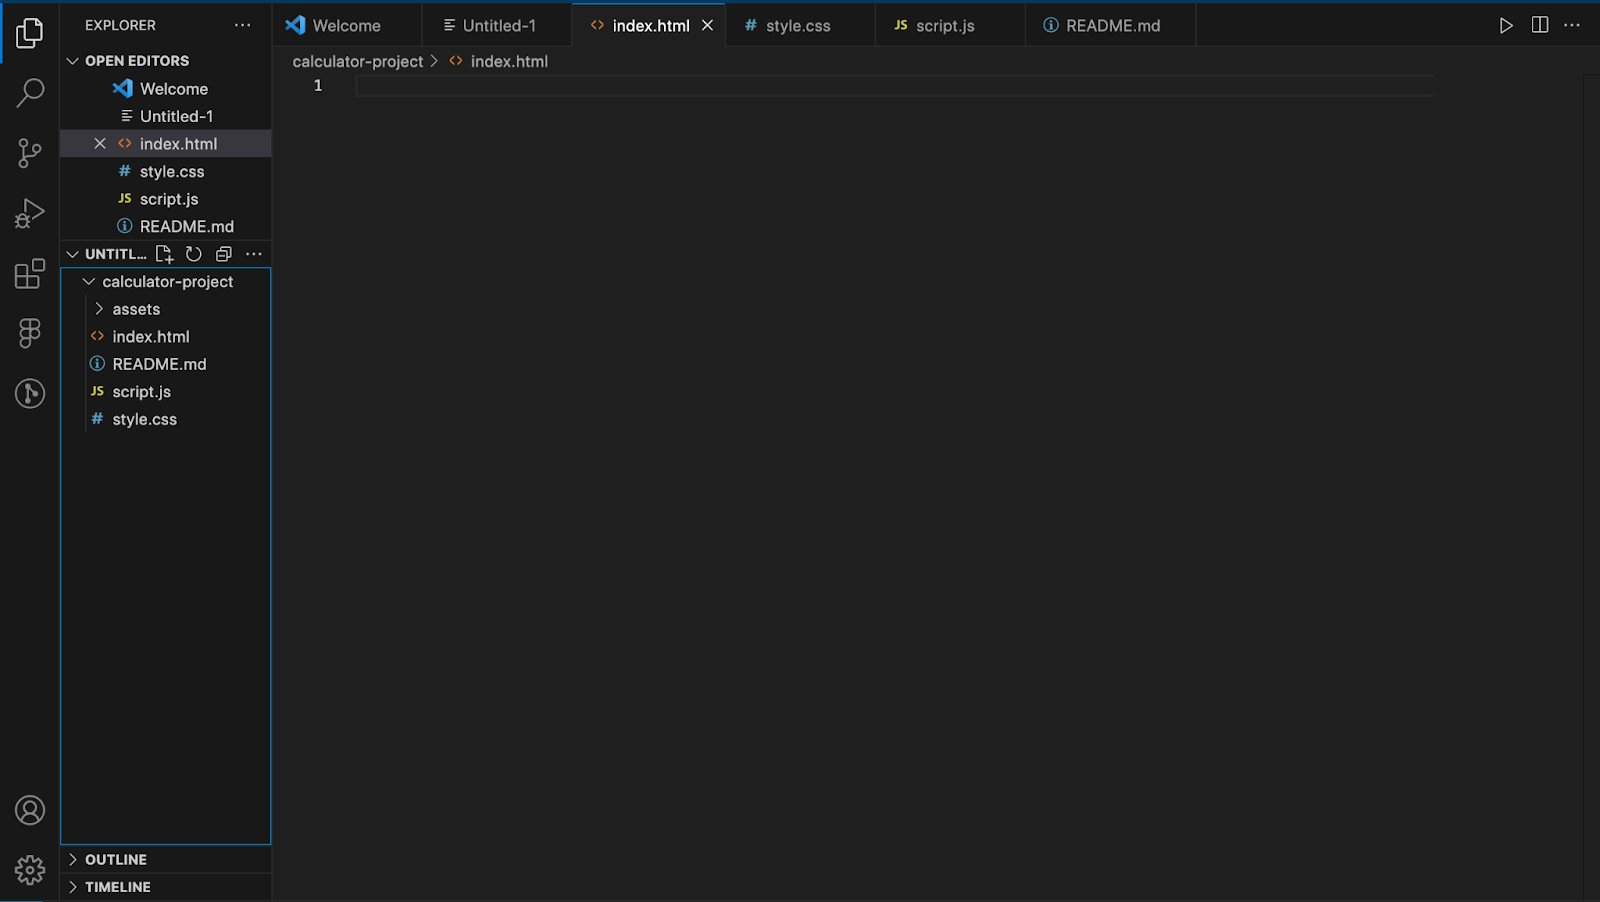Click index.html in the breadcrumb
The image size is (1600, 902).
click(509, 61)
